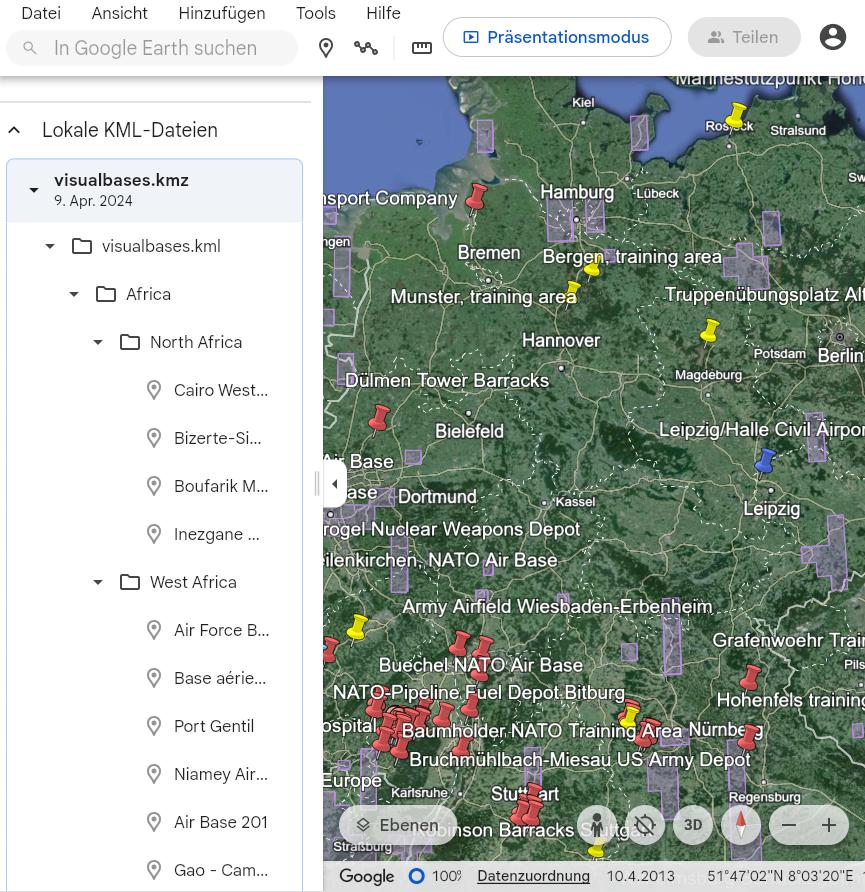Click the Cairo West placemark icon
The width and height of the screenshot is (865, 892).
154,390
